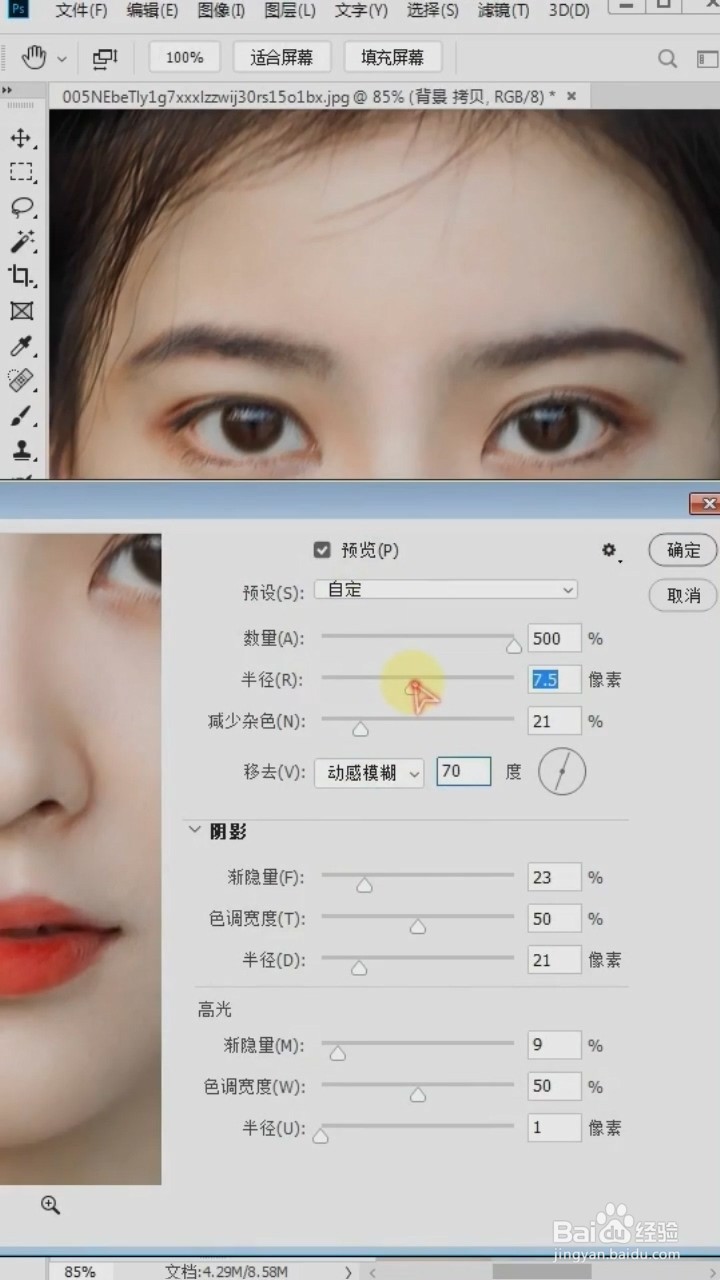Click the Photoshop Ps logo icon

[x=19, y=10]
